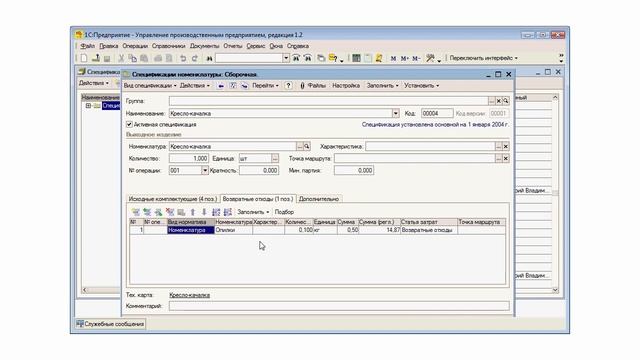The width and height of the screenshot is (640, 360).
Task: Click Действия dropdown in background list window
Action: pyautogui.click(x=94, y=83)
